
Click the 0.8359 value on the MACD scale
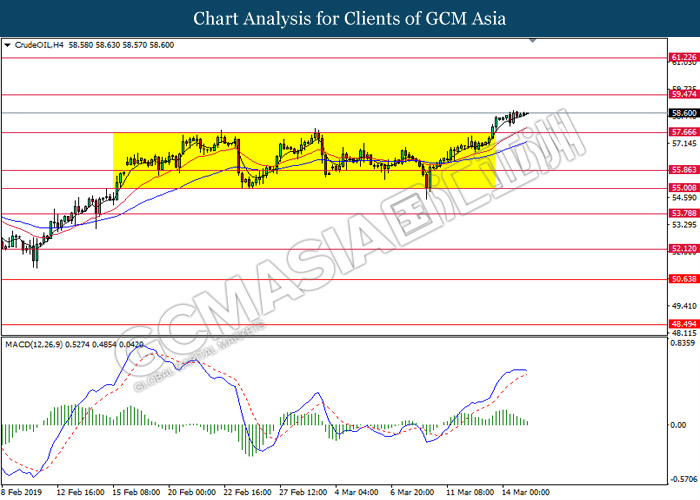[x=682, y=344]
